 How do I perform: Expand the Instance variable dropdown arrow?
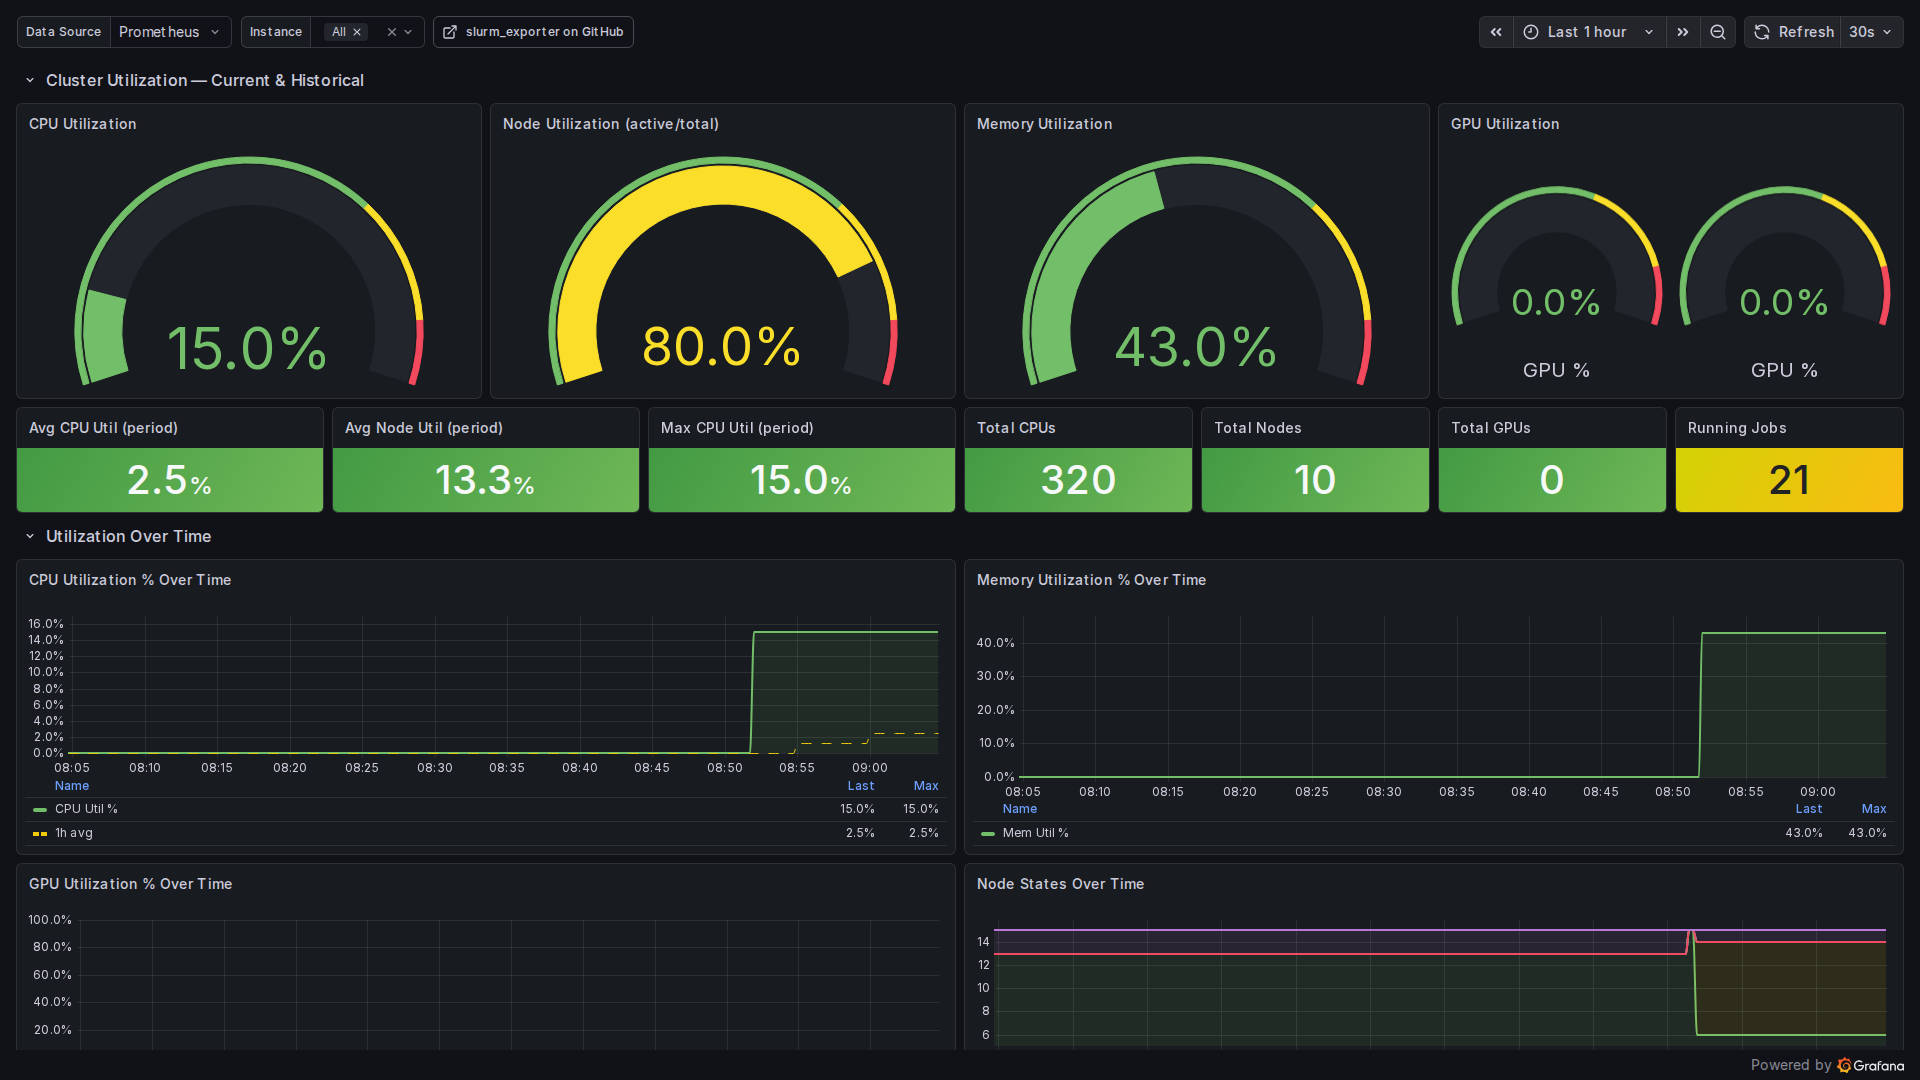(409, 32)
